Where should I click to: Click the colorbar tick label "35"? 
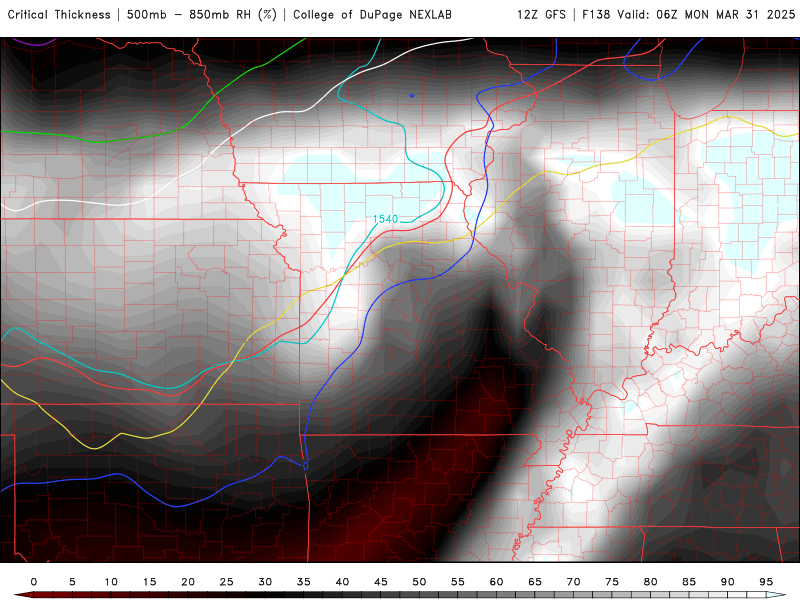304,582
